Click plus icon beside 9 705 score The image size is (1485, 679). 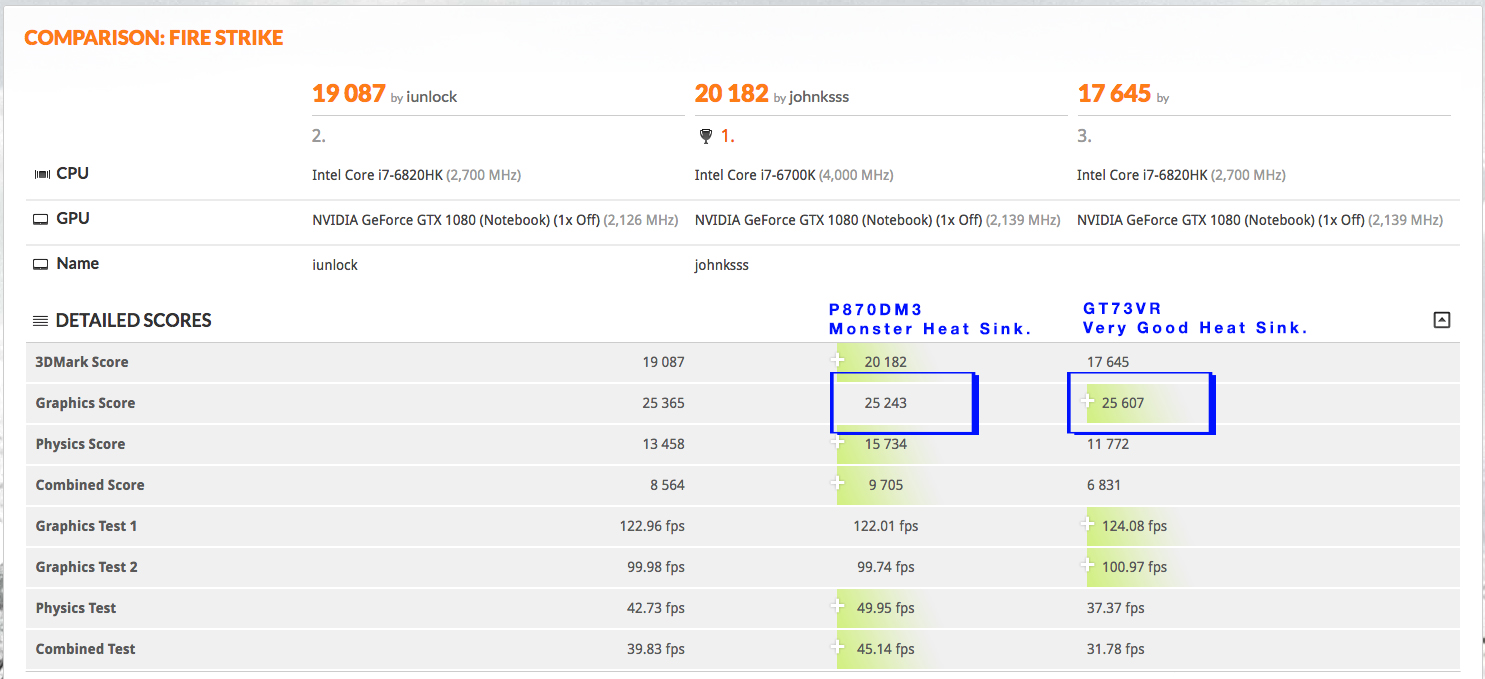[837, 484]
